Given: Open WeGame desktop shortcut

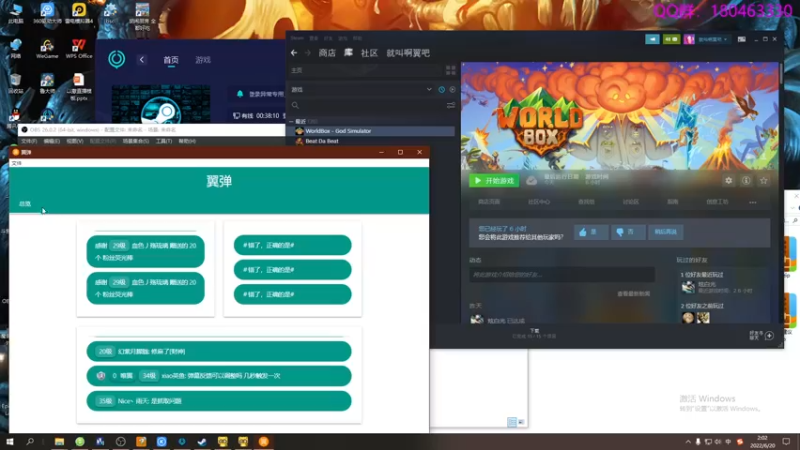Looking at the screenshot, I should 47,49.
